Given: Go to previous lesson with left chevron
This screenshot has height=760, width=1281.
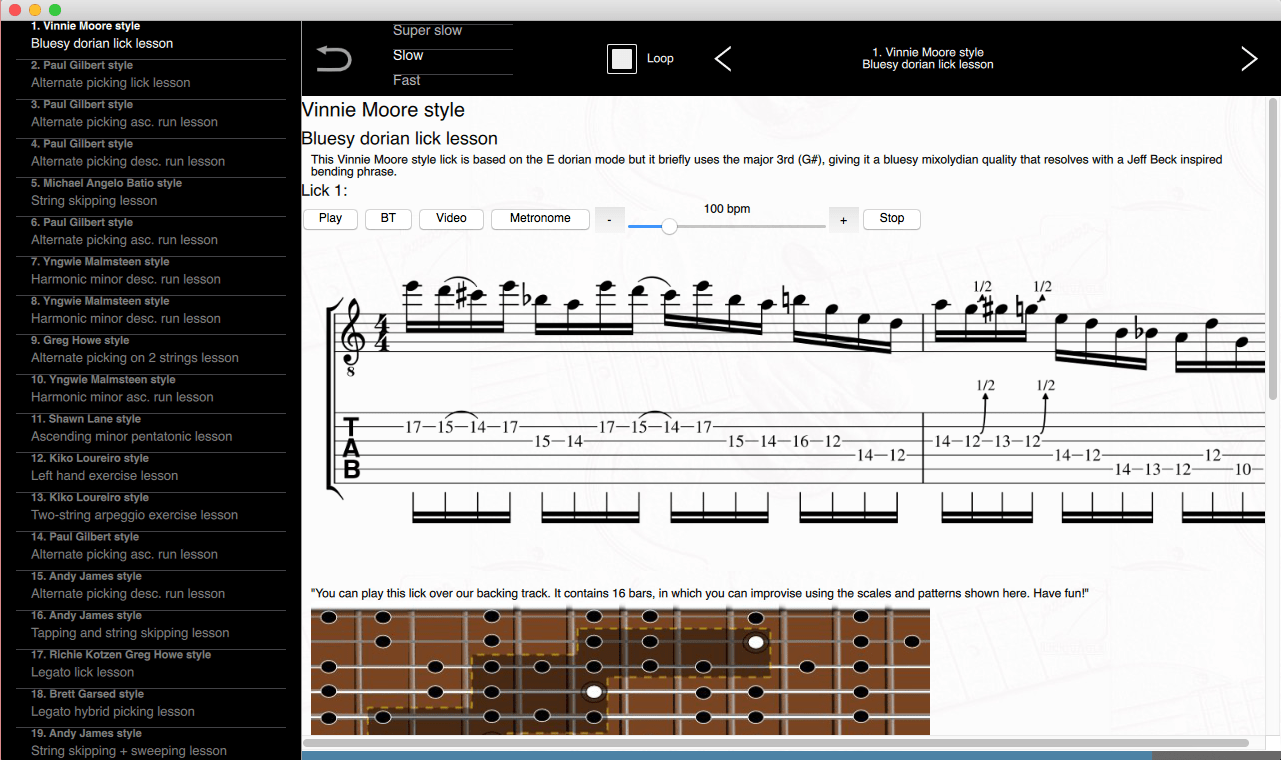Looking at the screenshot, I should click(x=723, y=59).
